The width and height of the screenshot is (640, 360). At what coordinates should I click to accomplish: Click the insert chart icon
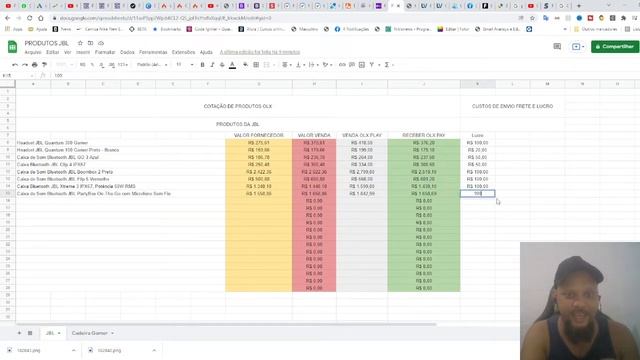click(x=362, y=65)
